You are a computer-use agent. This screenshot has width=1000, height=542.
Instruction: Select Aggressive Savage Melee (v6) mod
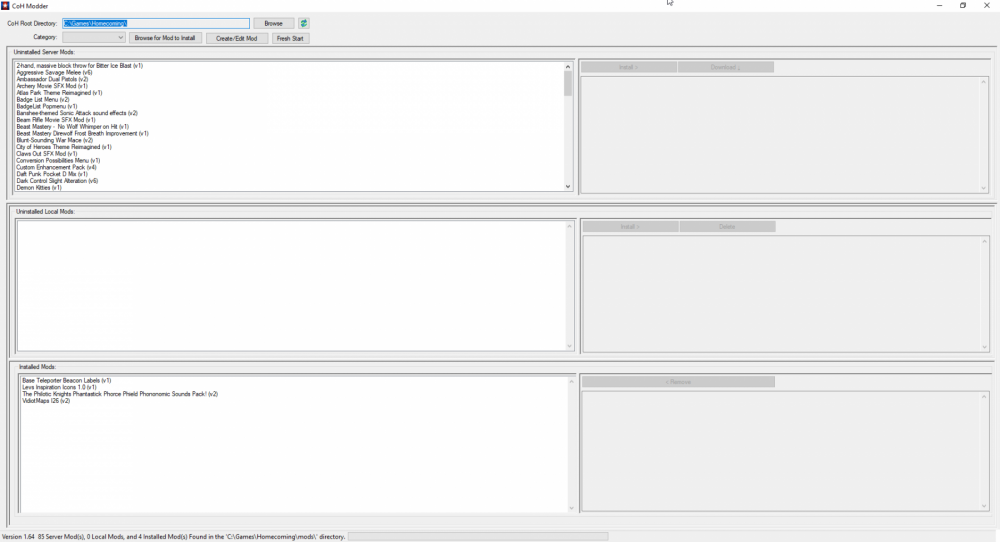(55, 72)
